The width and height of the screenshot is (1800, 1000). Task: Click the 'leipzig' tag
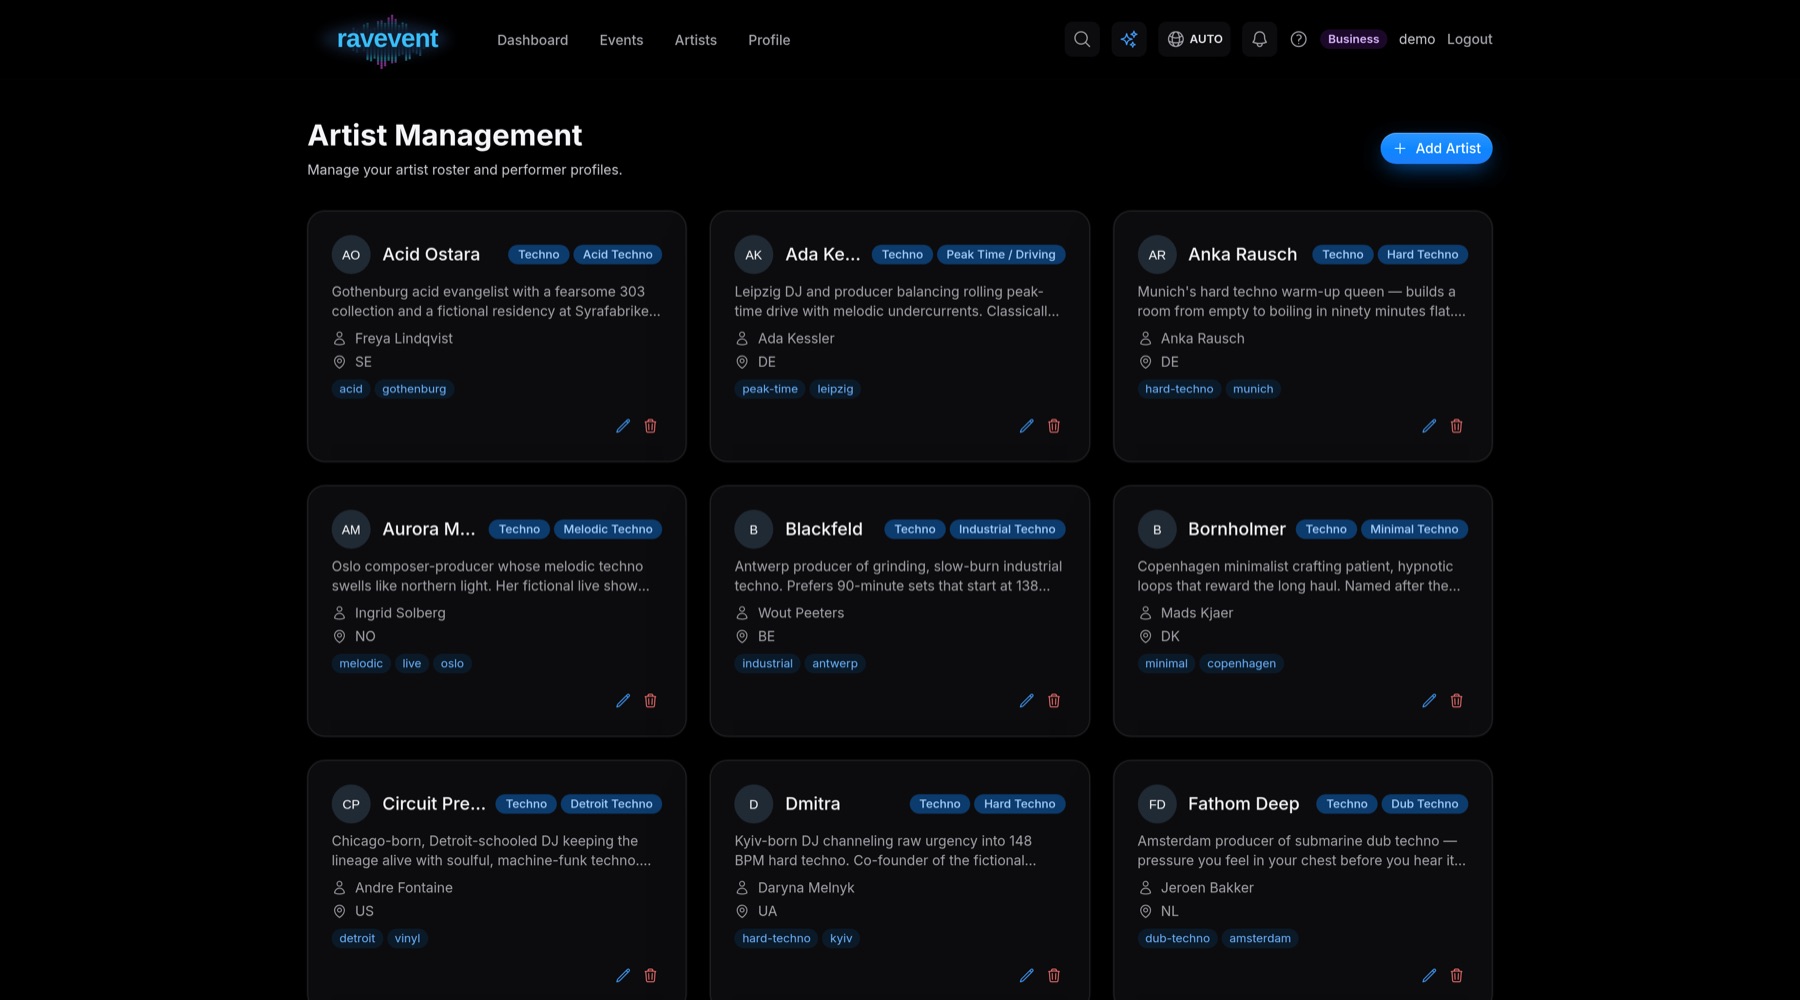(x=835, y=389)
